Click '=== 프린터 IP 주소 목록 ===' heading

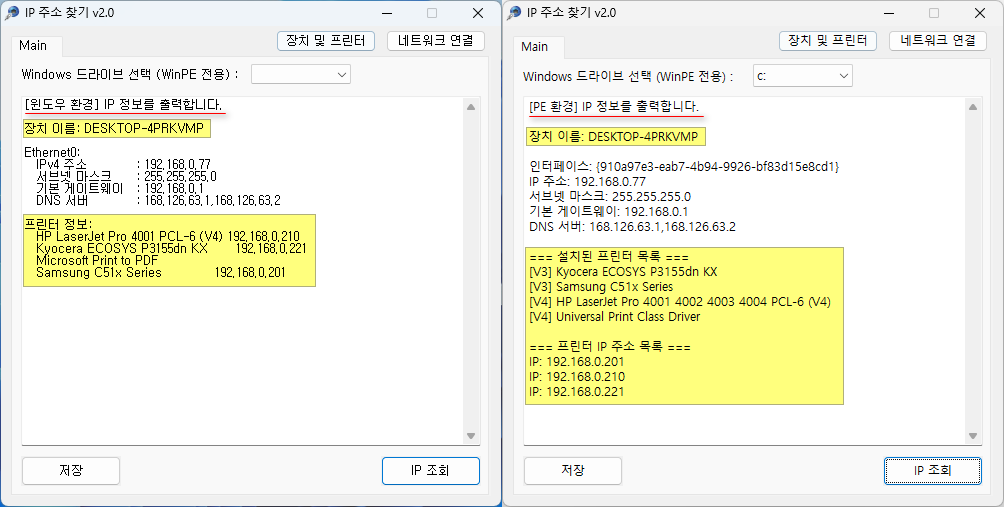click(x=610, y=347)
